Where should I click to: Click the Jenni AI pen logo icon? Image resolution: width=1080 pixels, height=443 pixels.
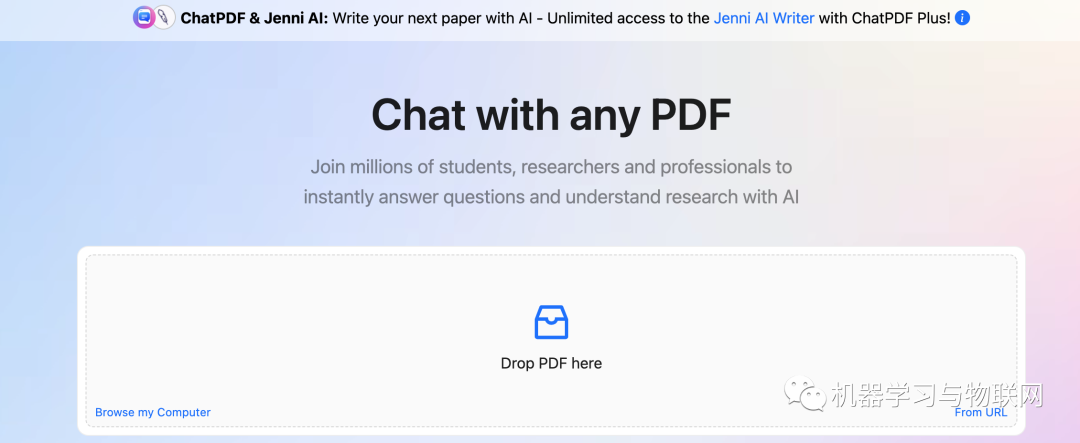[163, 18]
